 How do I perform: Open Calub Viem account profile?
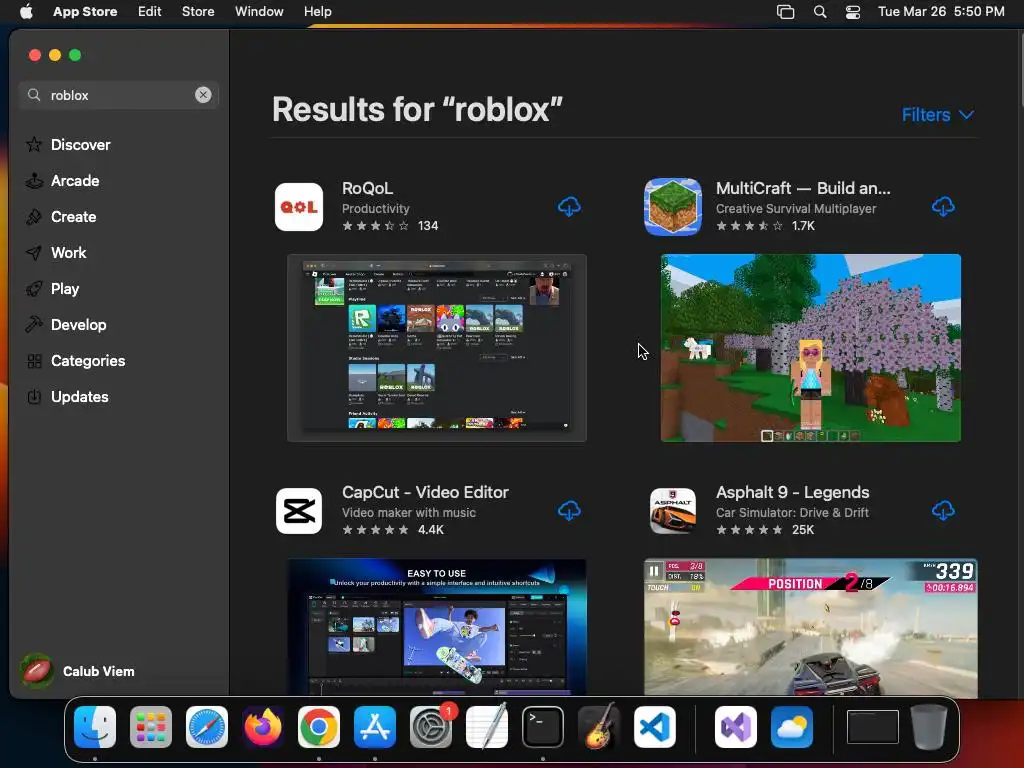[x=78, y=671]
